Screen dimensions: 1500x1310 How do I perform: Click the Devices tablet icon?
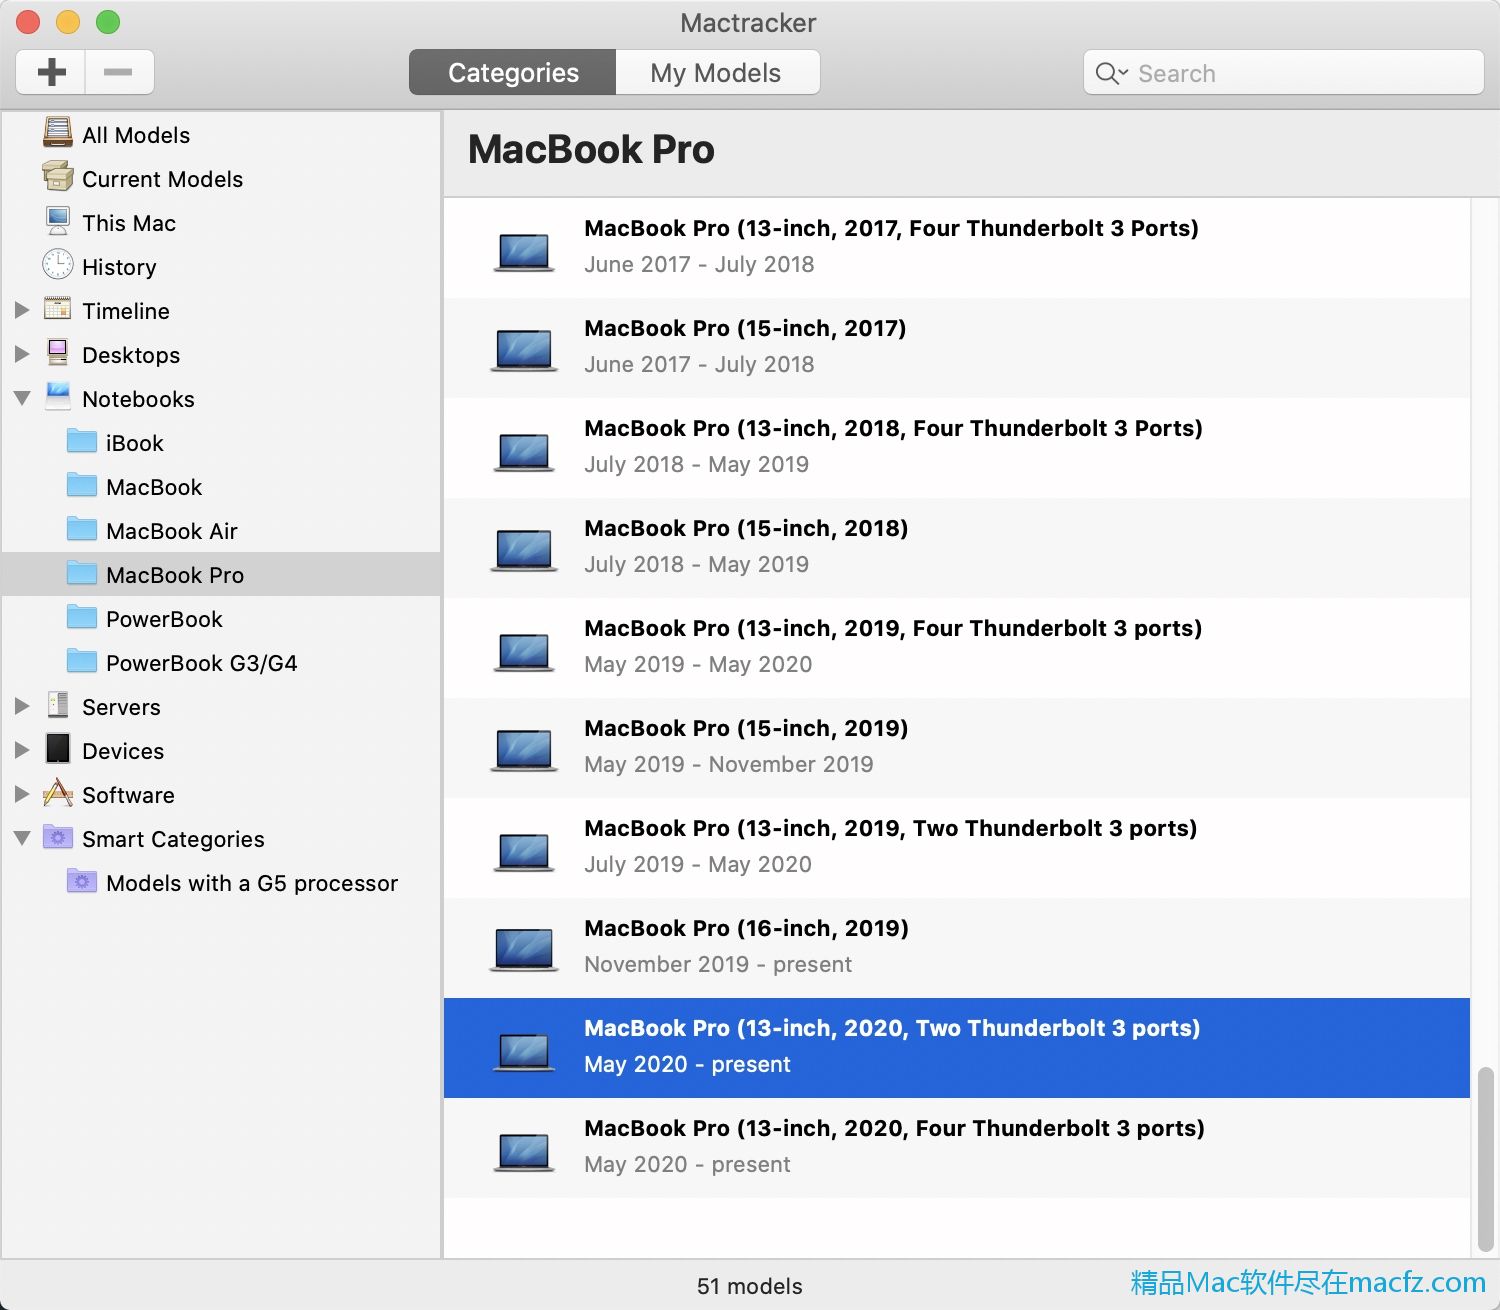click(x=58, y=749)
